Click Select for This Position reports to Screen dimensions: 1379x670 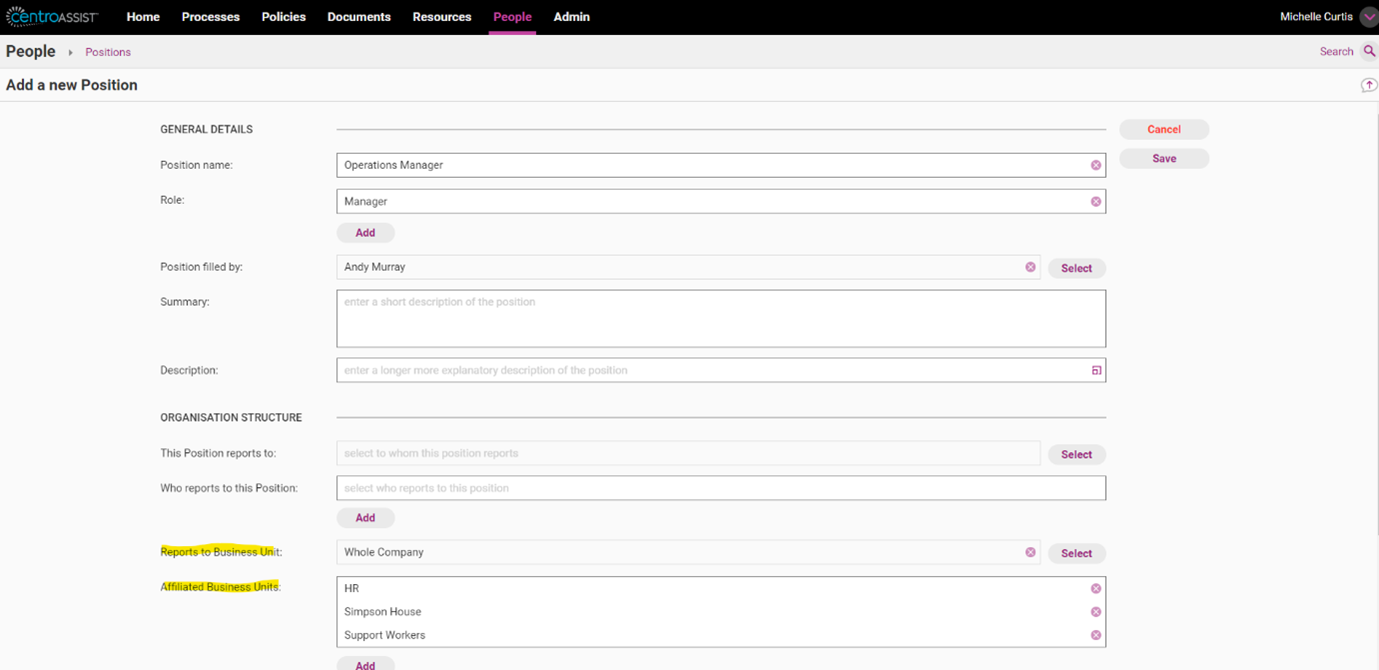1076,454
